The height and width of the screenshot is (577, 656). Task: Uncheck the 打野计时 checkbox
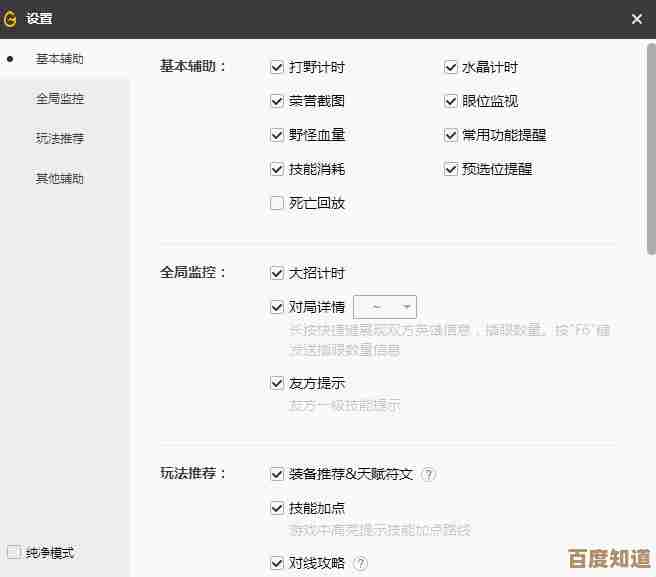coord(277,67)
